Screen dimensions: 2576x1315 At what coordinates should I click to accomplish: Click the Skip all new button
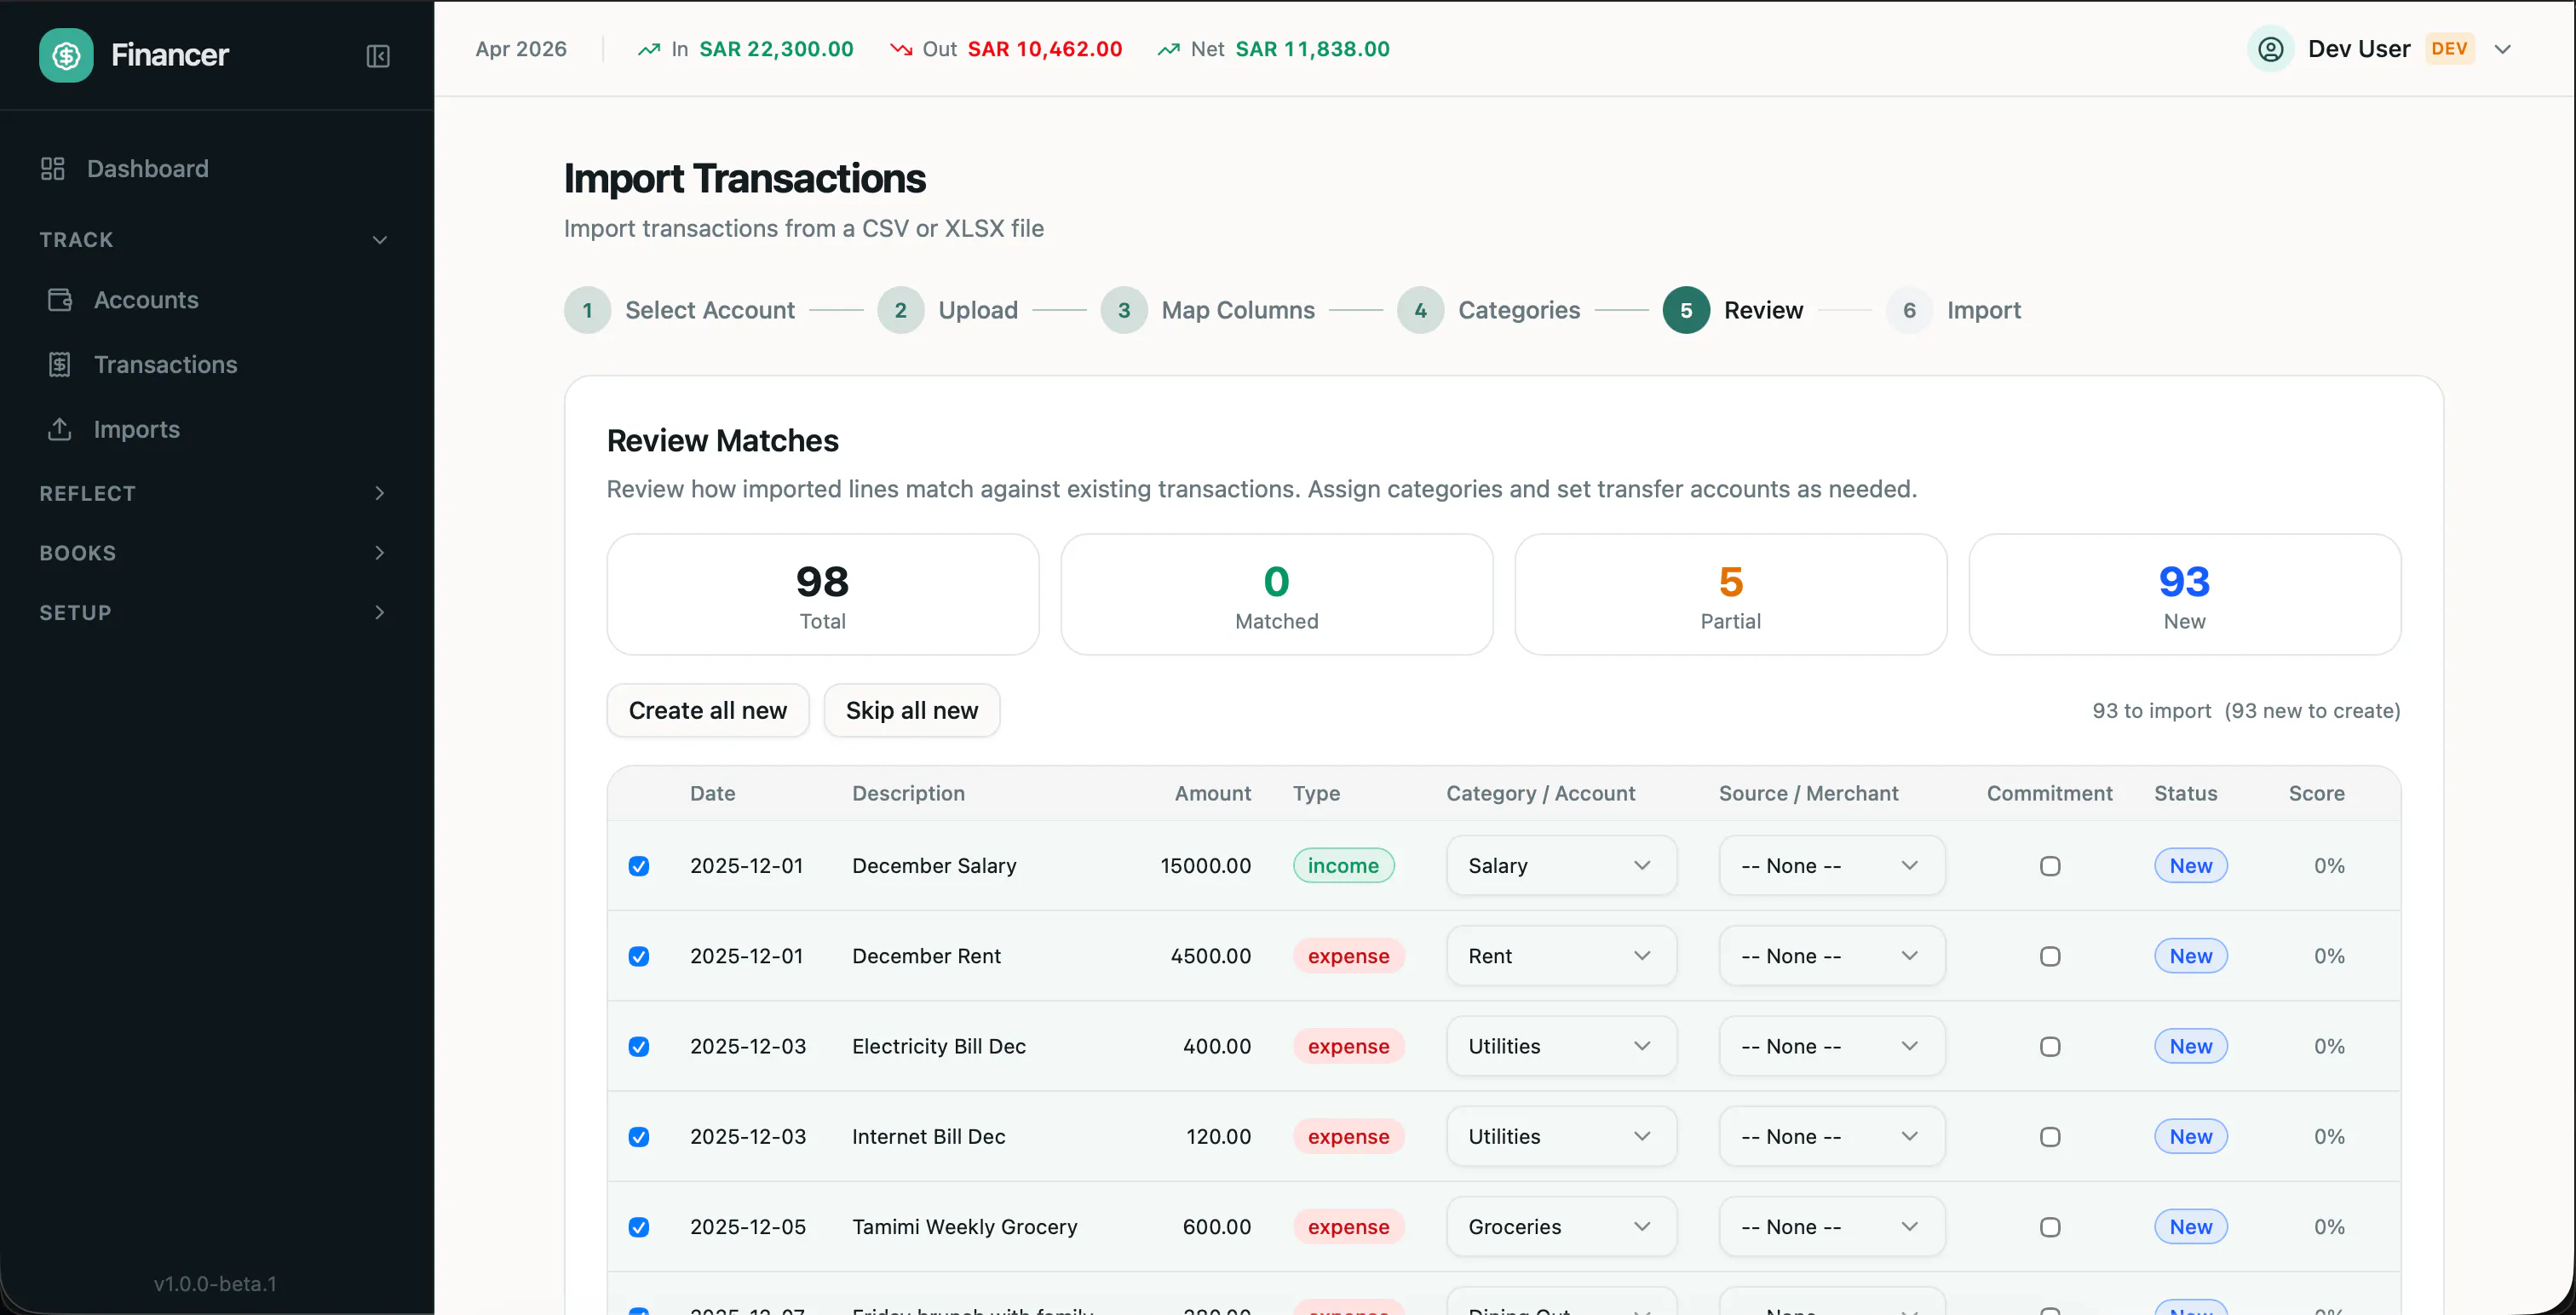click(x=912, y=710)
